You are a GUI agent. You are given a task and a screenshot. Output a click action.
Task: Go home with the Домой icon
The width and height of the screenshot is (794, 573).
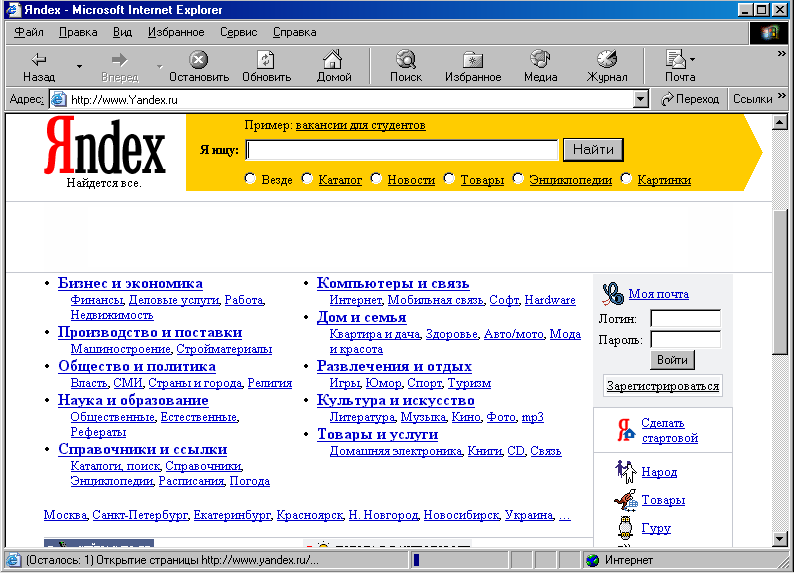(333, 59)
